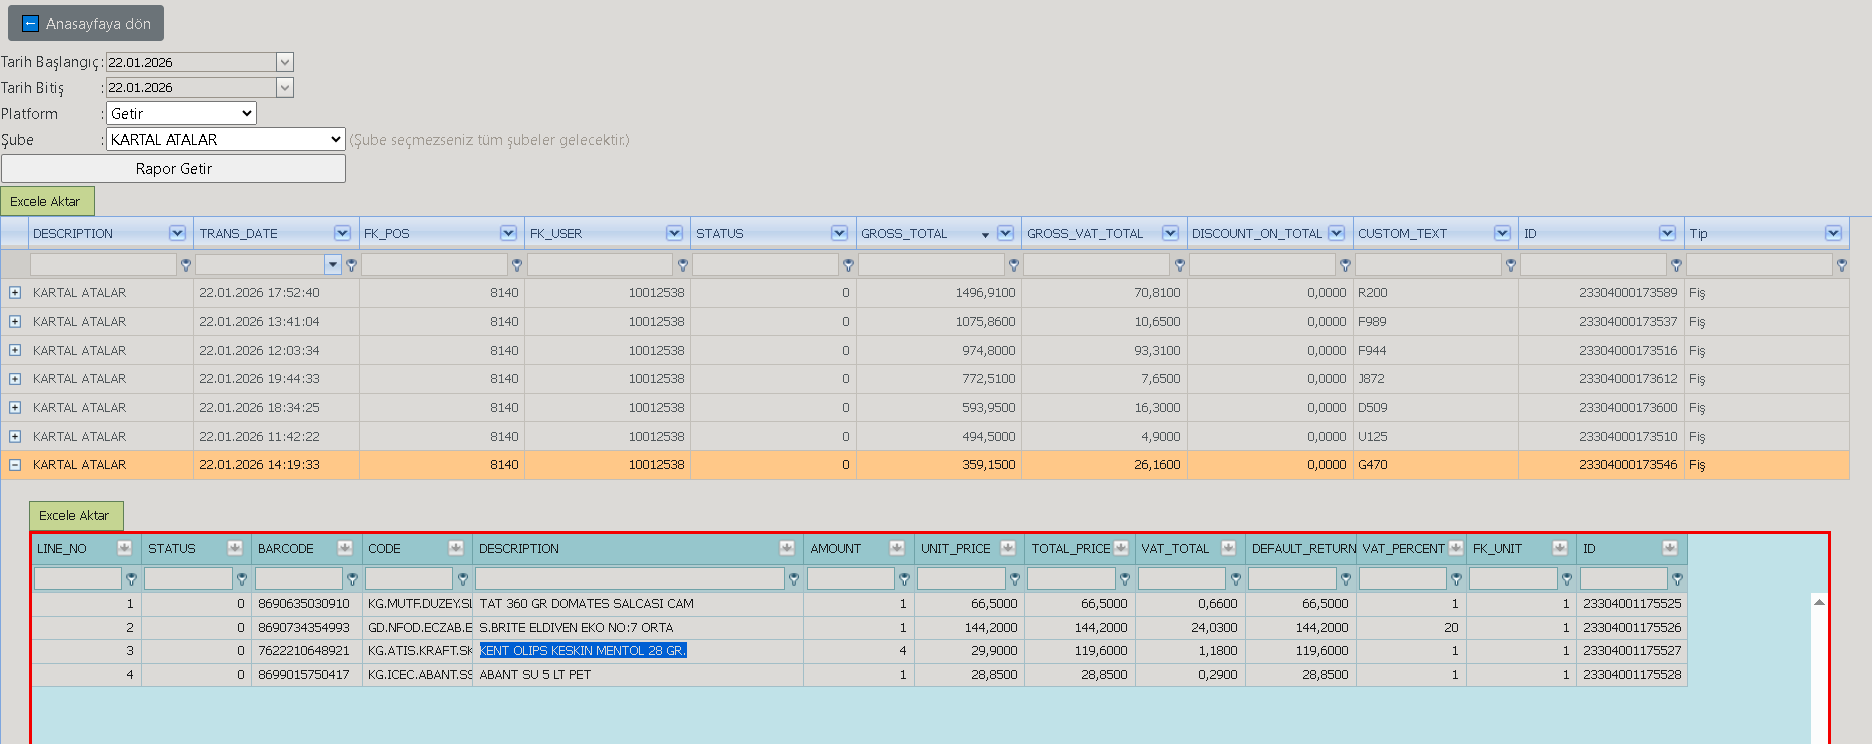Click filter funnel icon under Tip column

1842,265
